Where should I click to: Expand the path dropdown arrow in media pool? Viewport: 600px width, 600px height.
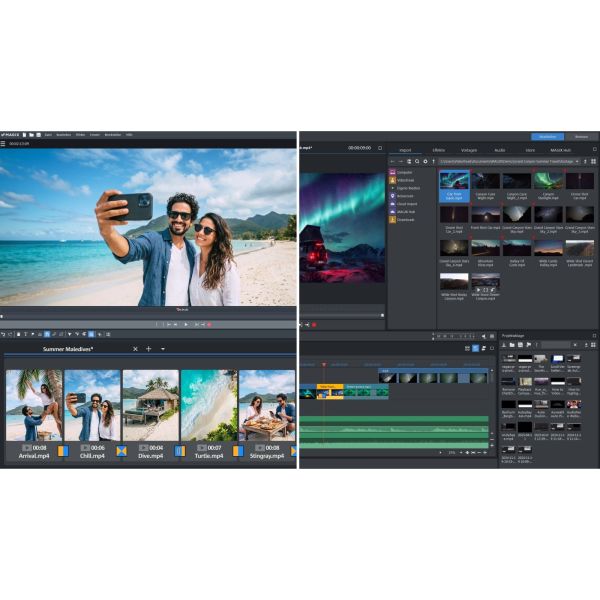[x=577, y=161]
